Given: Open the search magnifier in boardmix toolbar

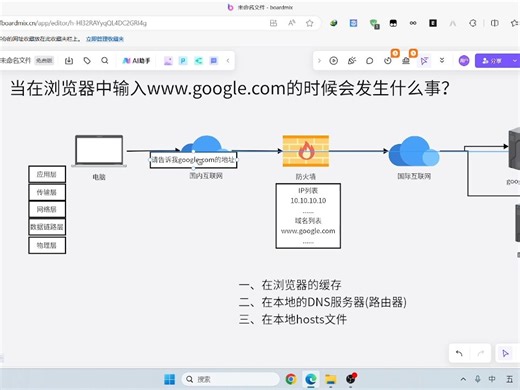Looking at the screenshot, I should (105, 61).
